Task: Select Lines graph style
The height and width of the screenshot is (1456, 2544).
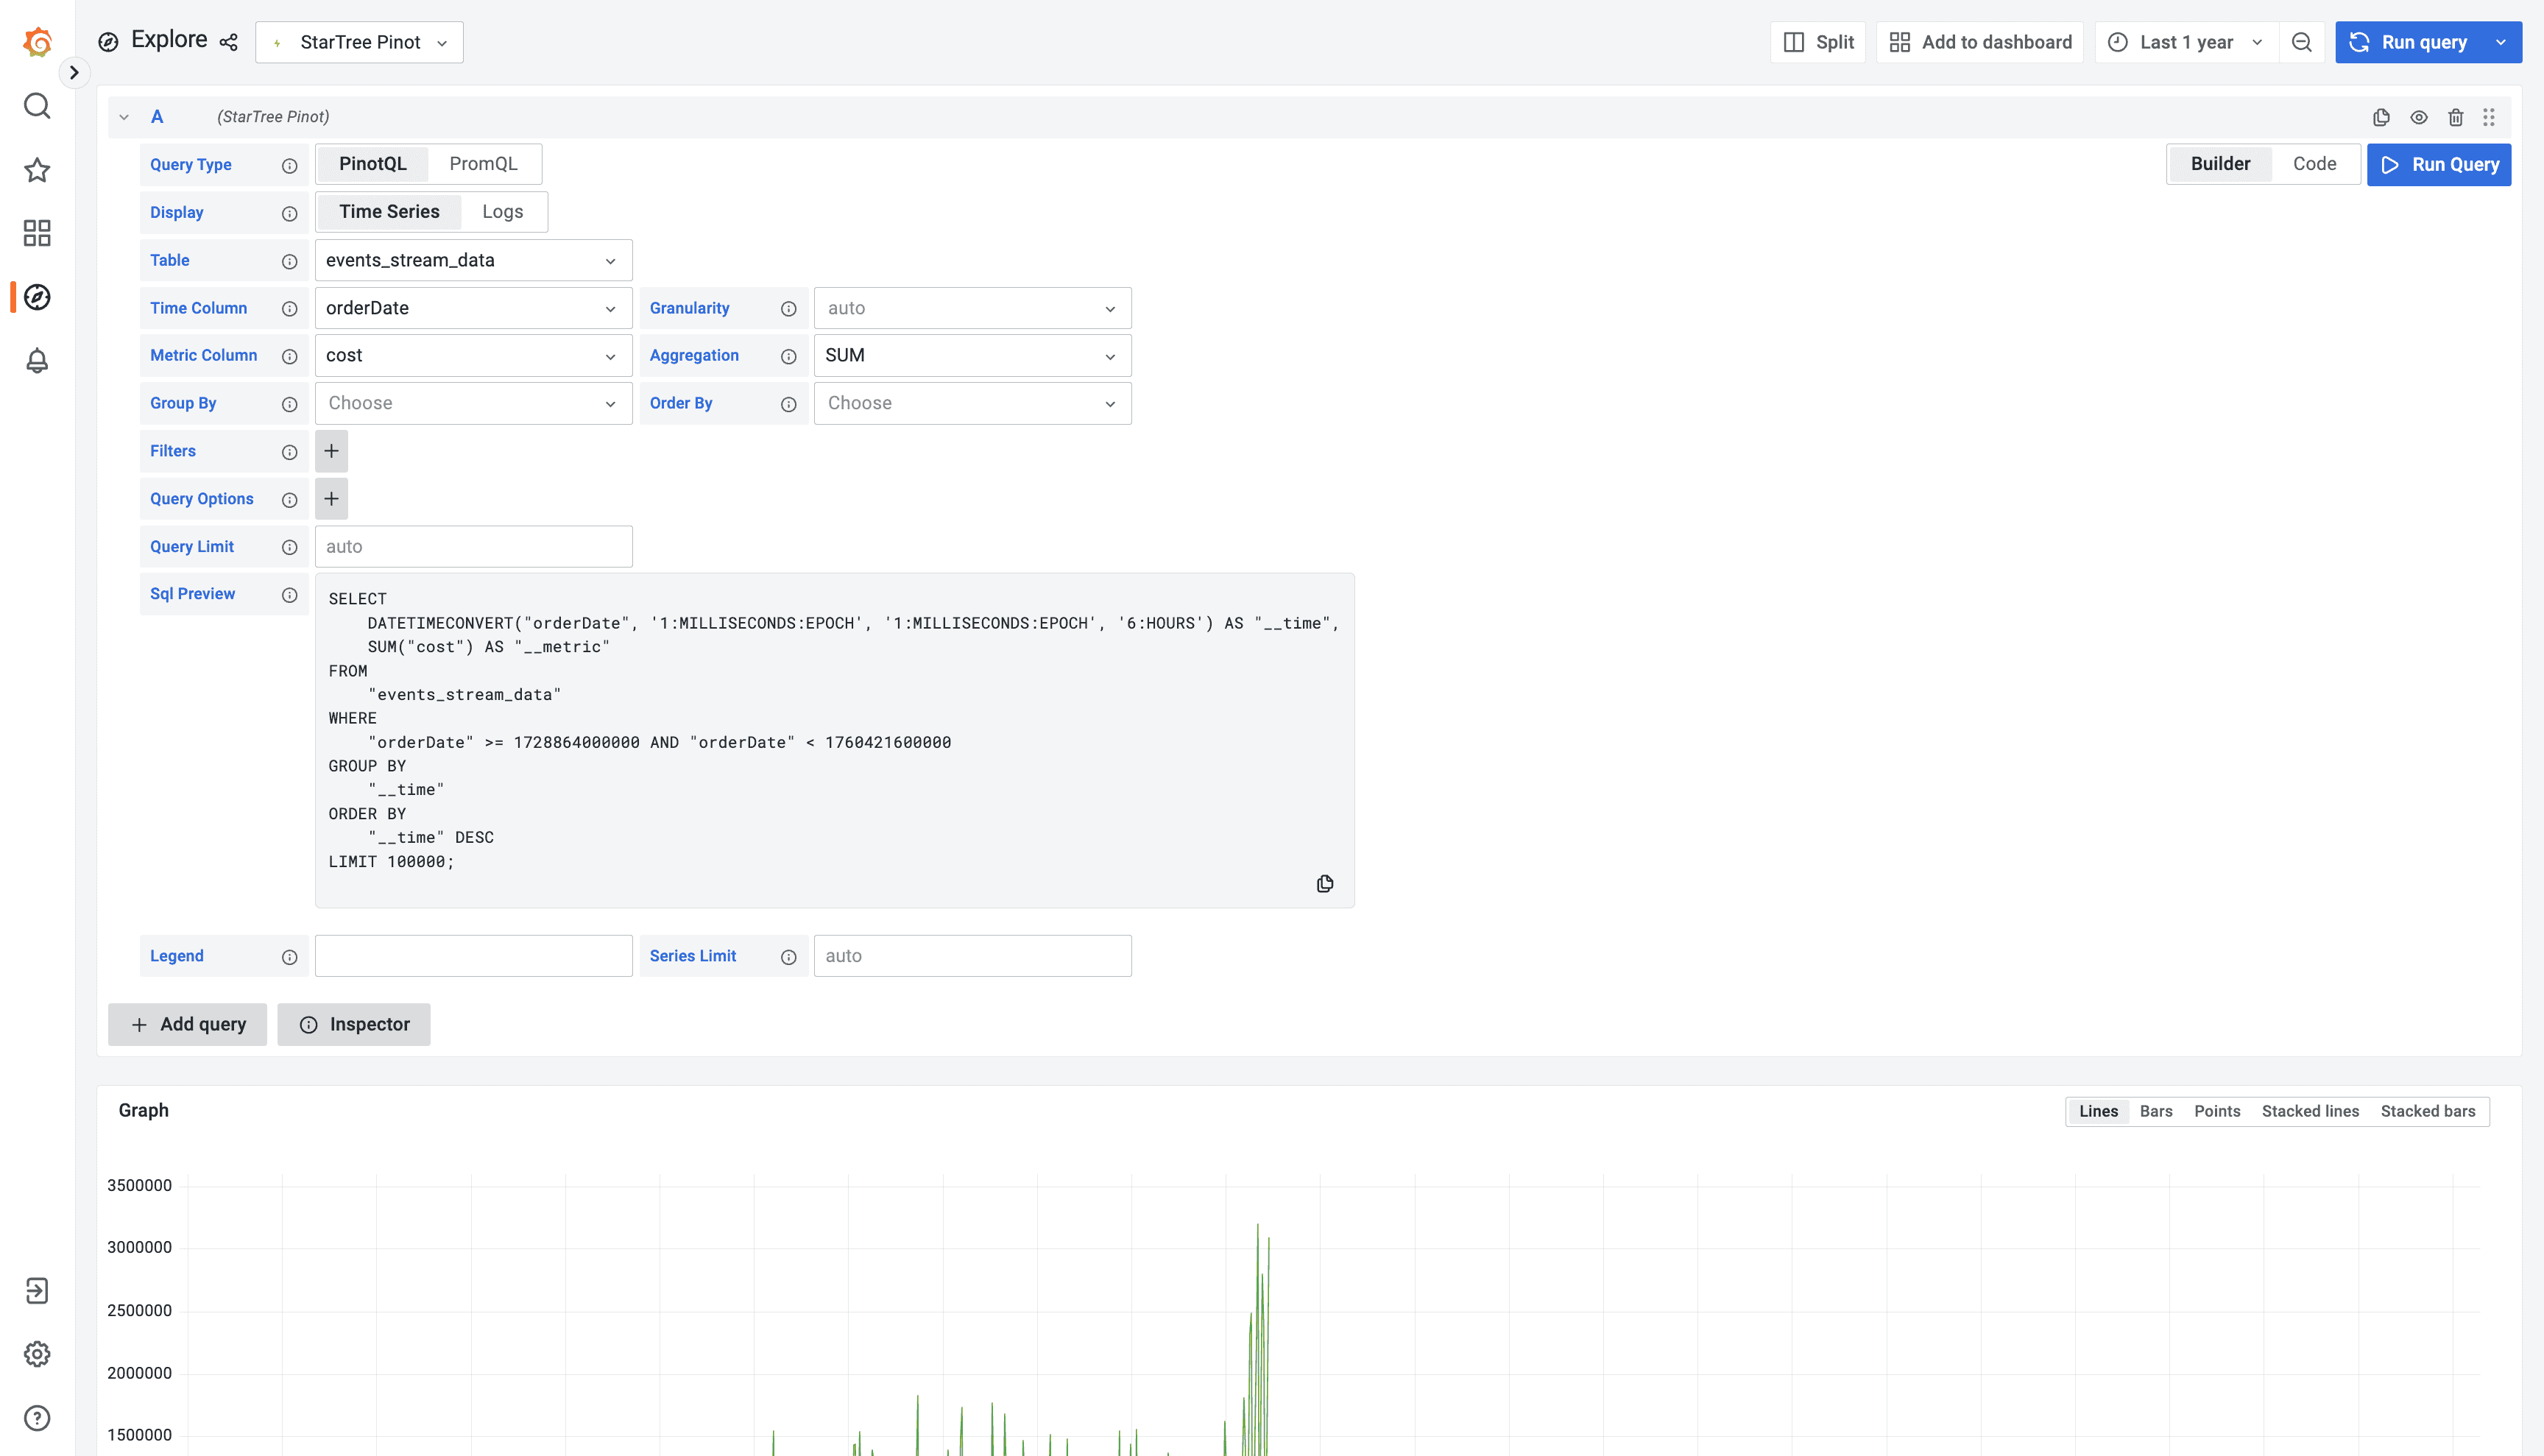Action: (x=2098, y=1111)
